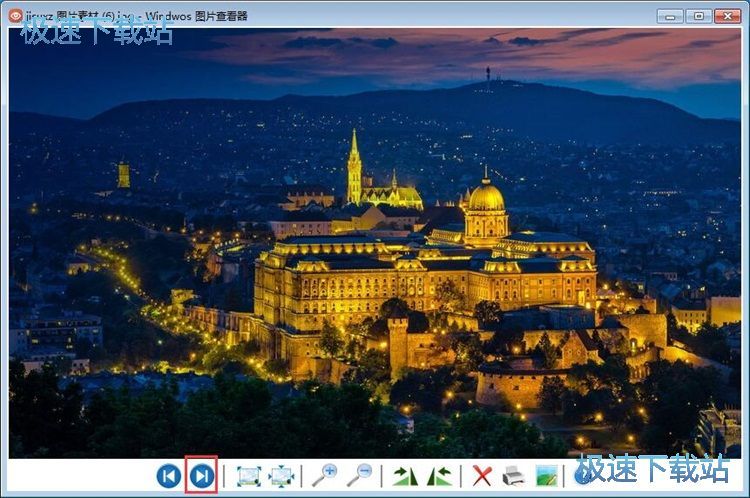750x498 pixels.
Task: Click the castle photo display area
Action: click(375, 243)
